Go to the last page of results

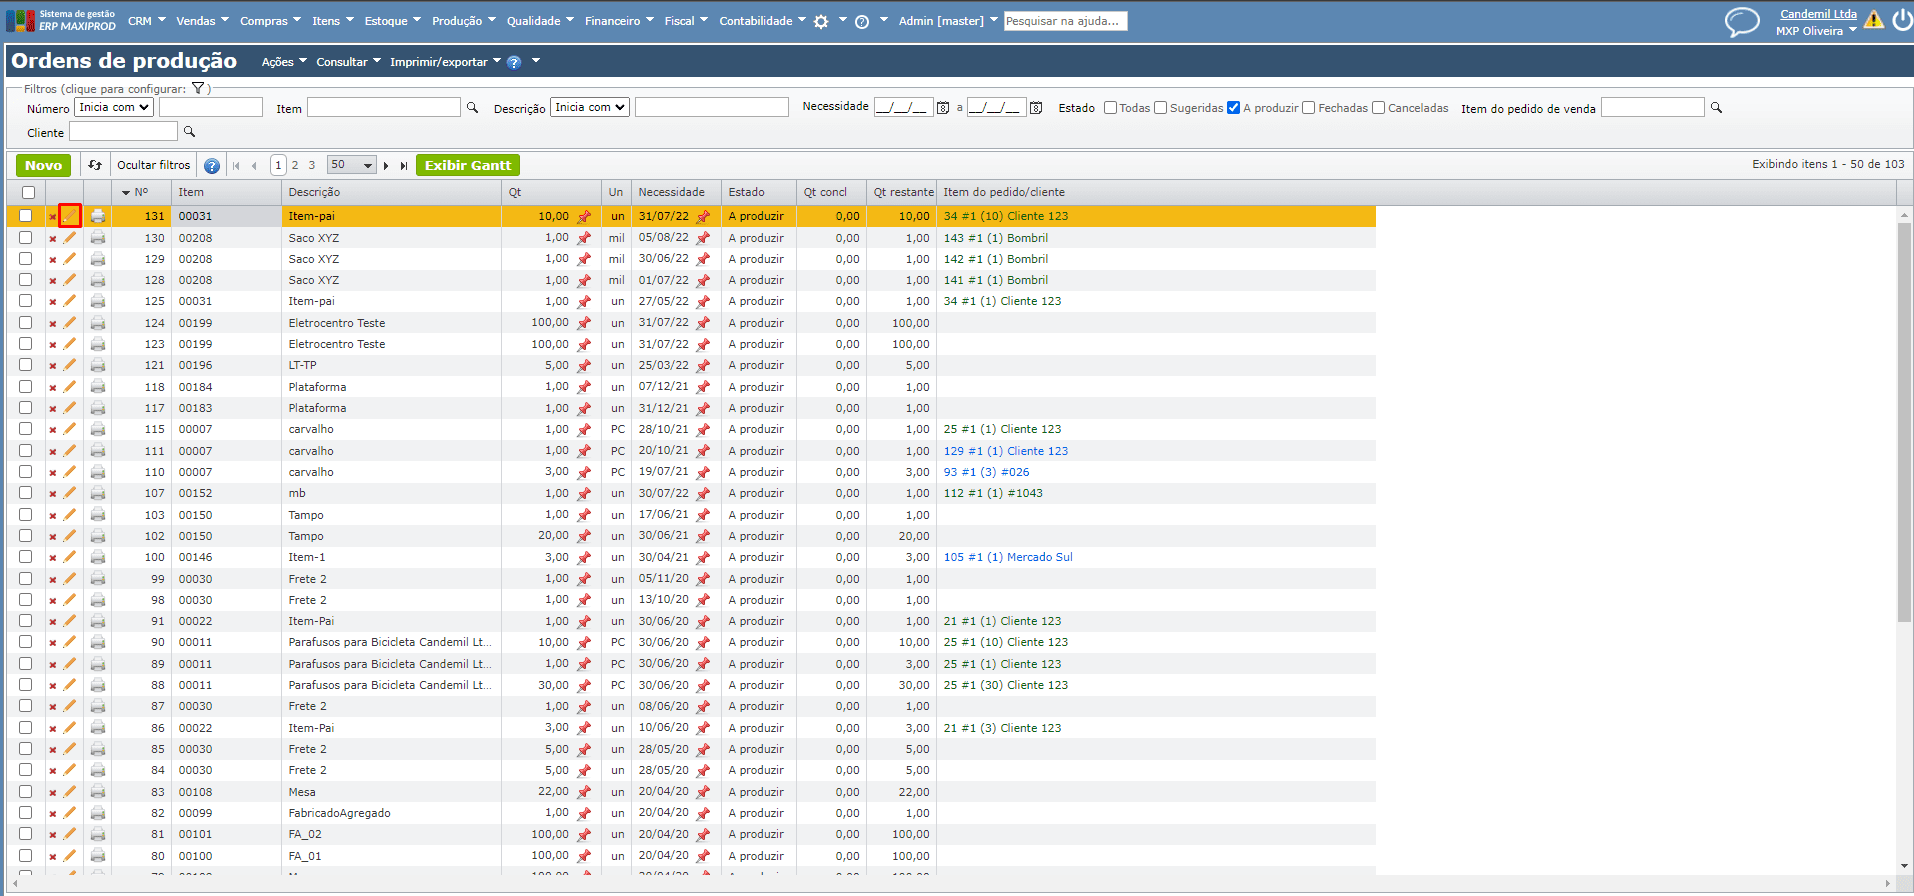[x=404, y=166]
